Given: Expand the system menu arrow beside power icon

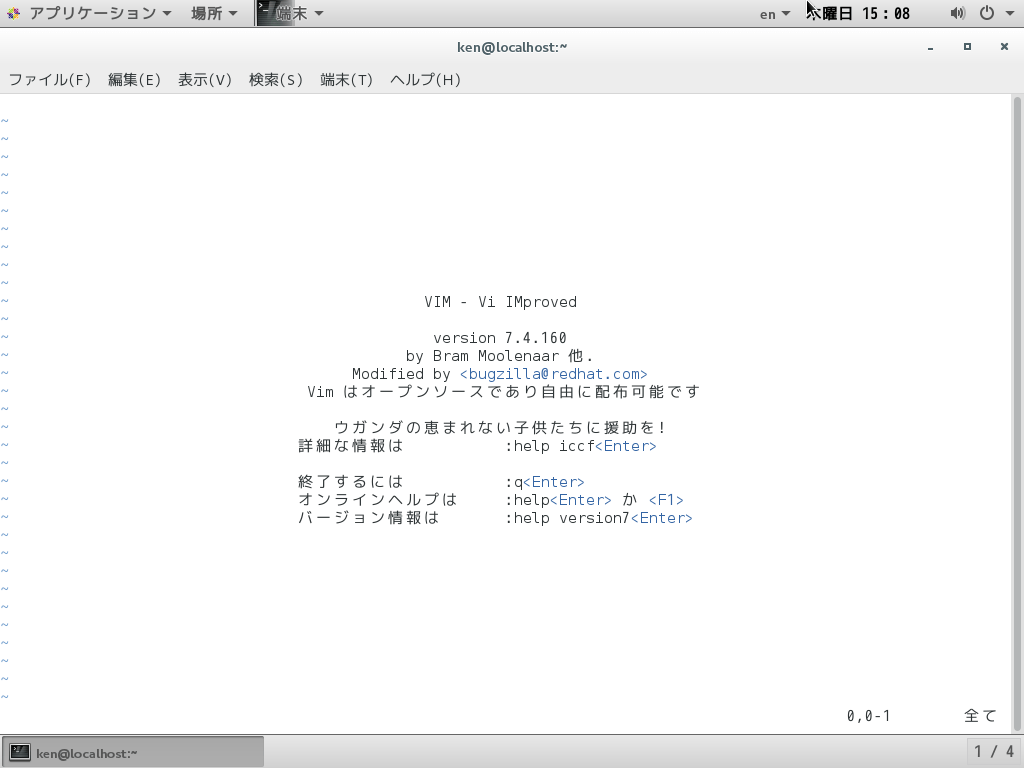Looking at the screenshot, I should [1009, 14].
